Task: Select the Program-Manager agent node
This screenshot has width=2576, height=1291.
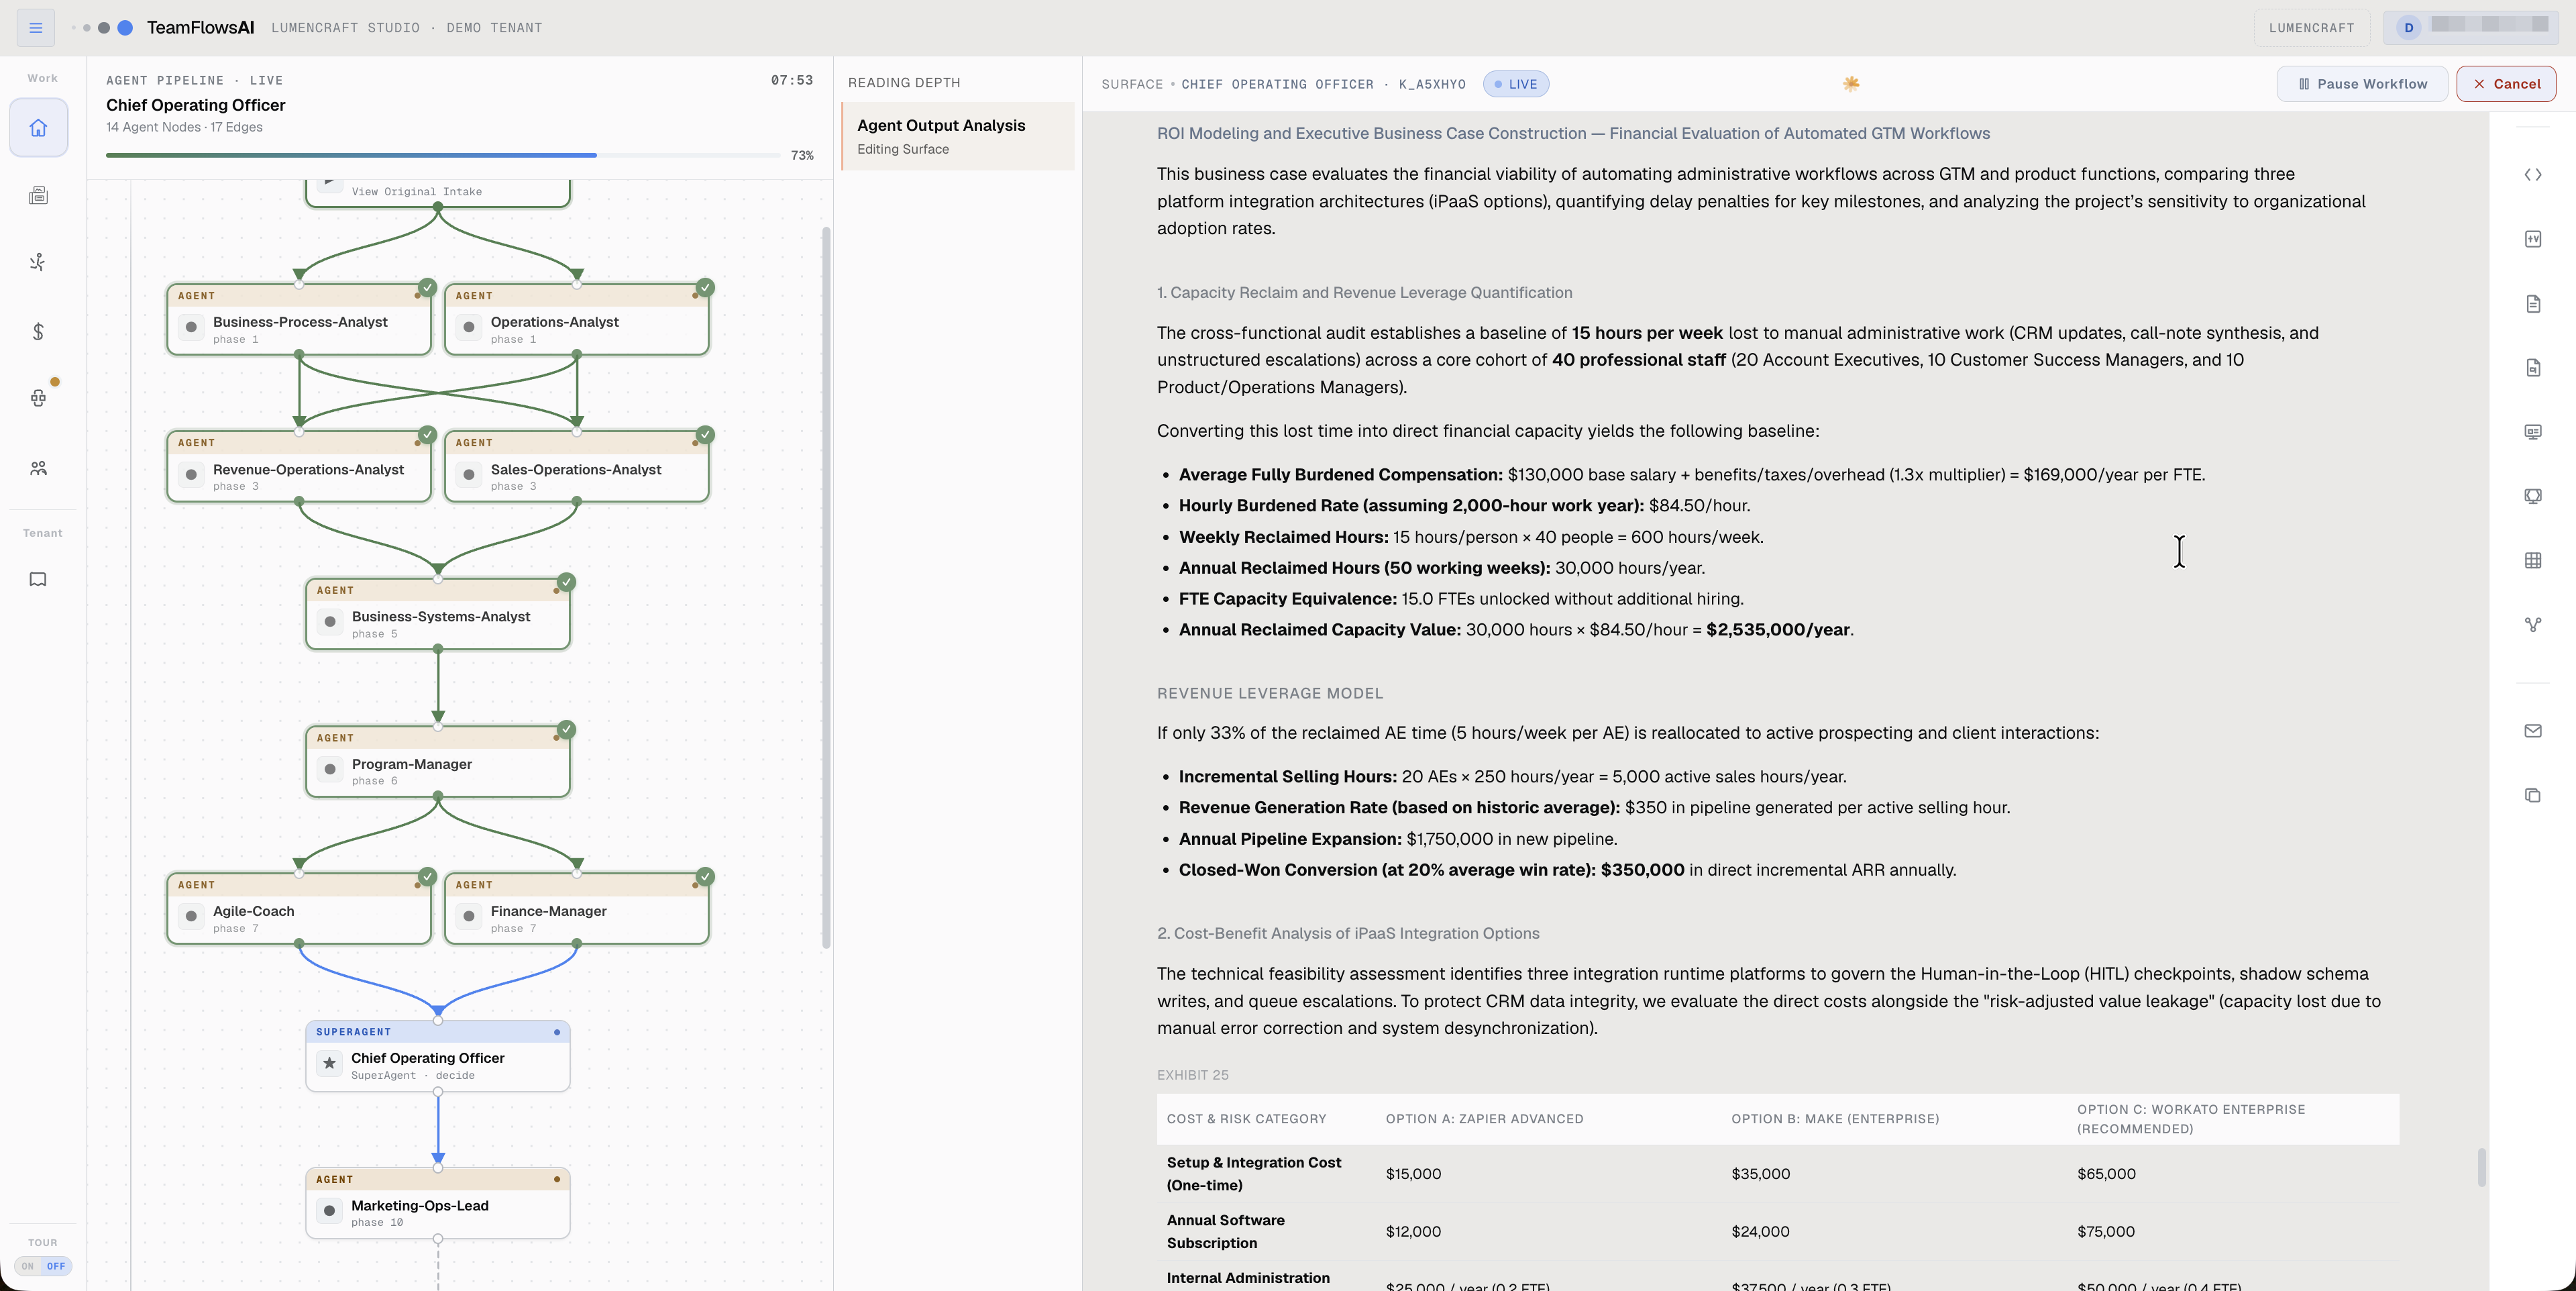Action: coord(438,762)
